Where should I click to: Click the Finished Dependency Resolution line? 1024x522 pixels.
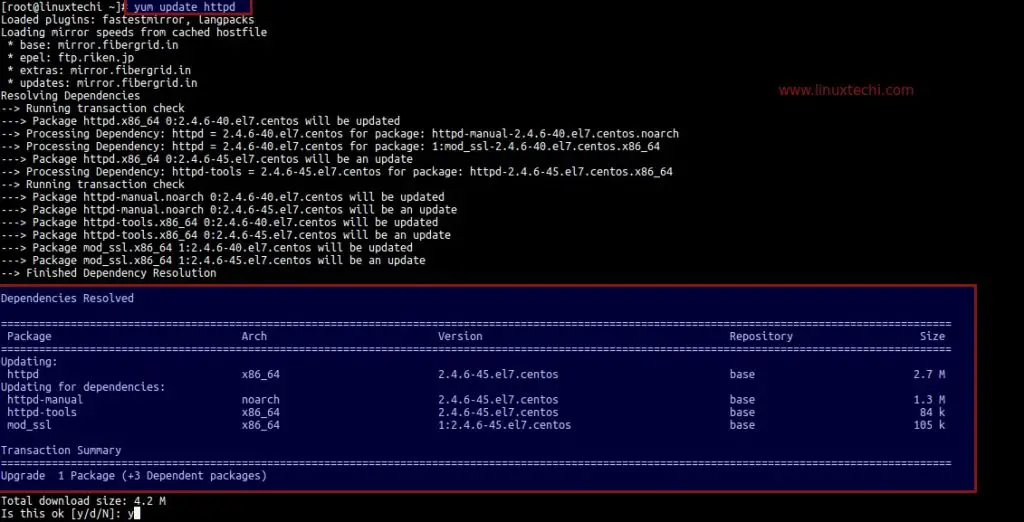click(108, 273)
